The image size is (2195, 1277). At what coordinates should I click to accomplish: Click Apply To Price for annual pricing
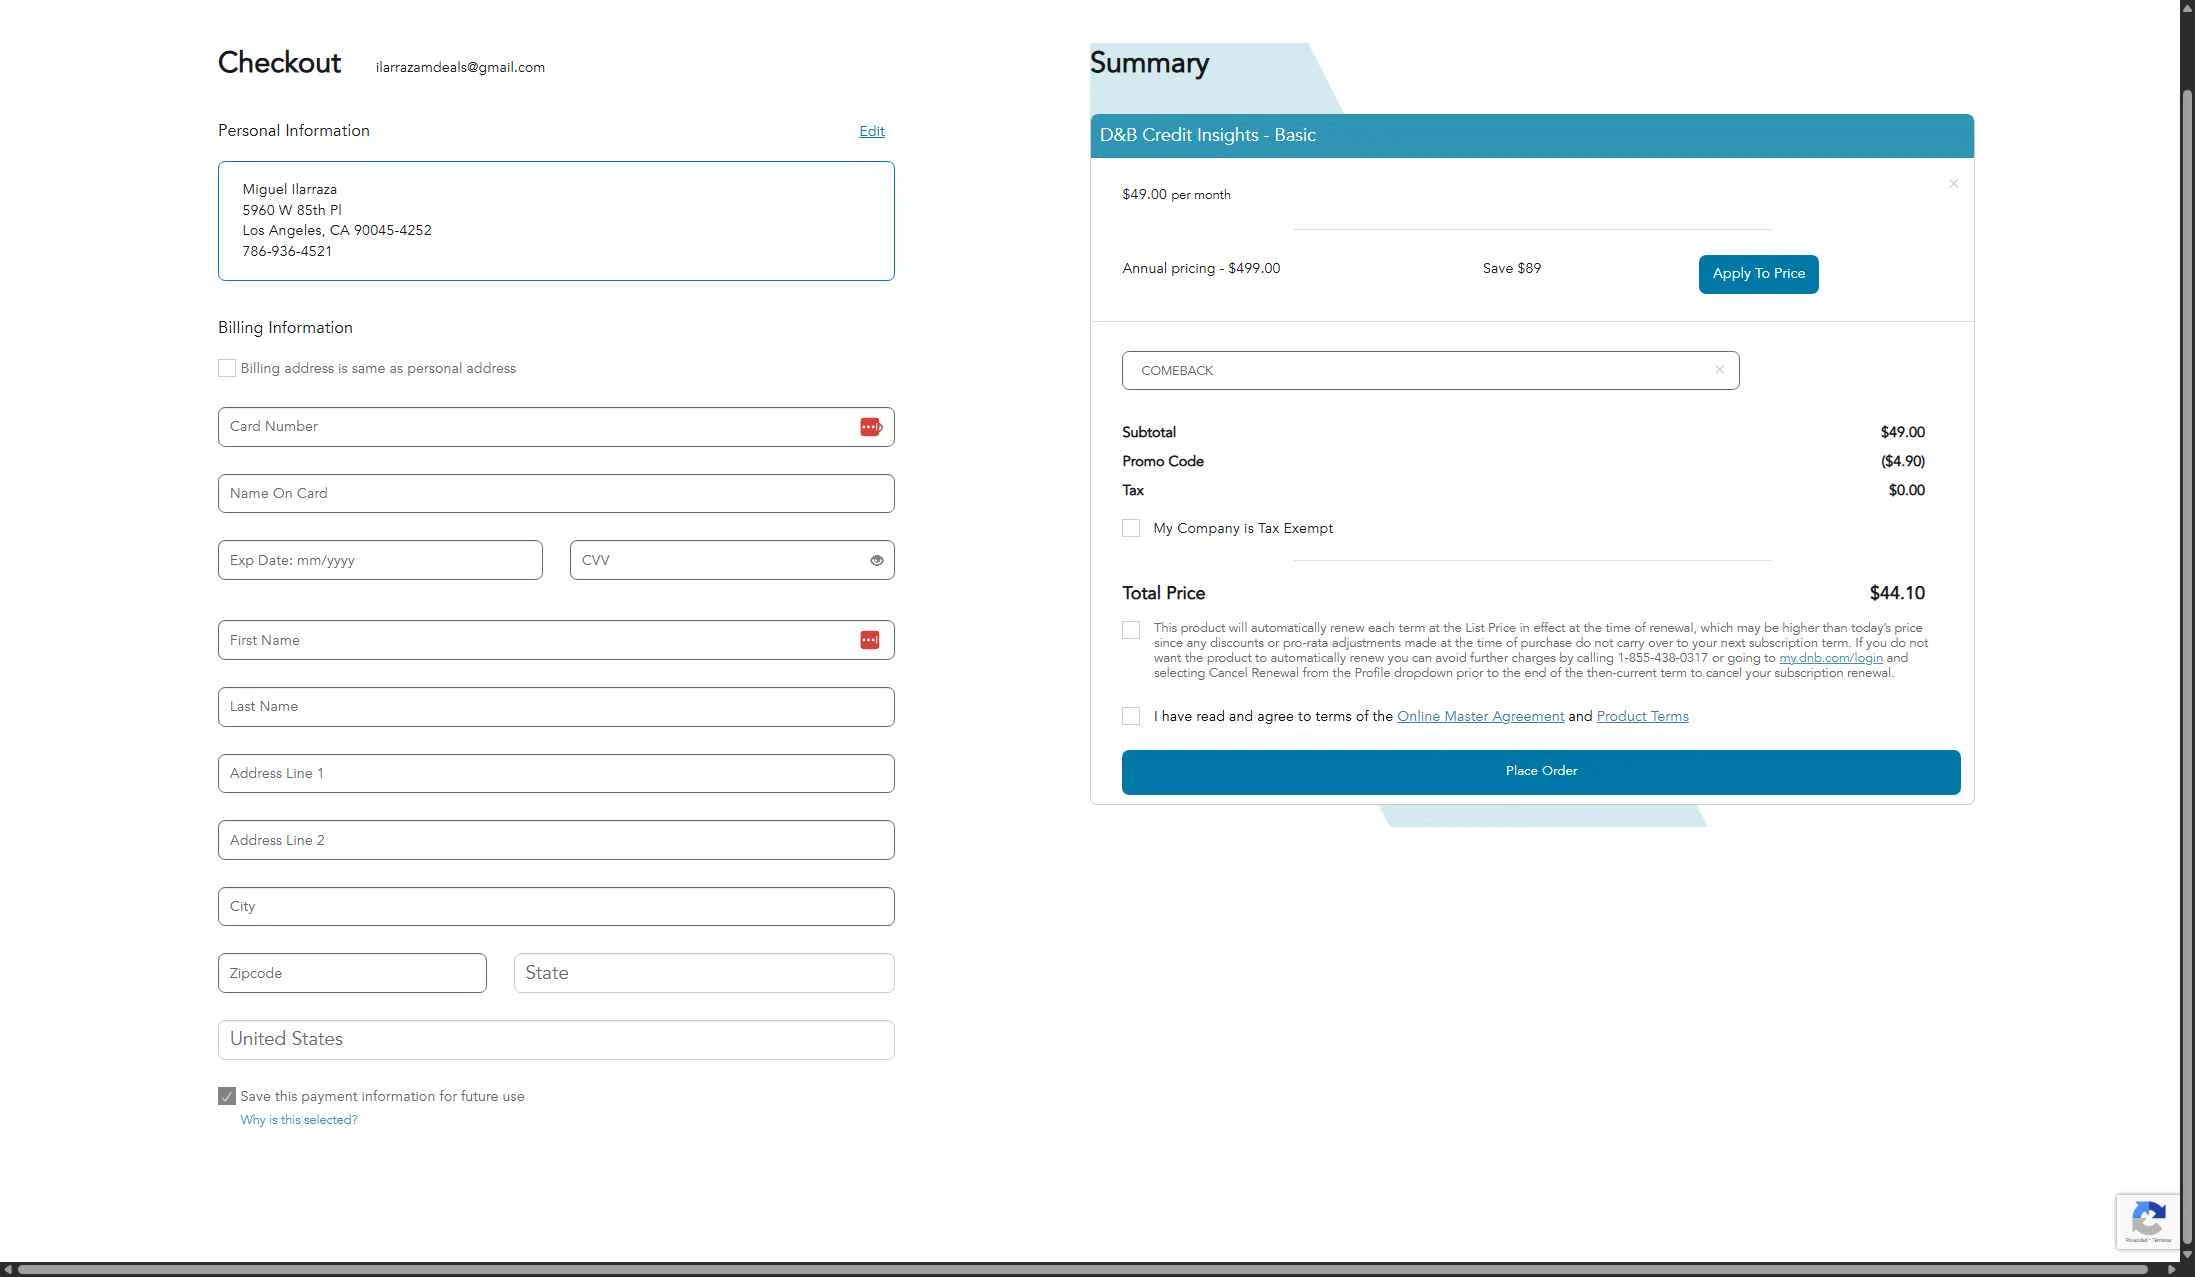point(1757,274)
